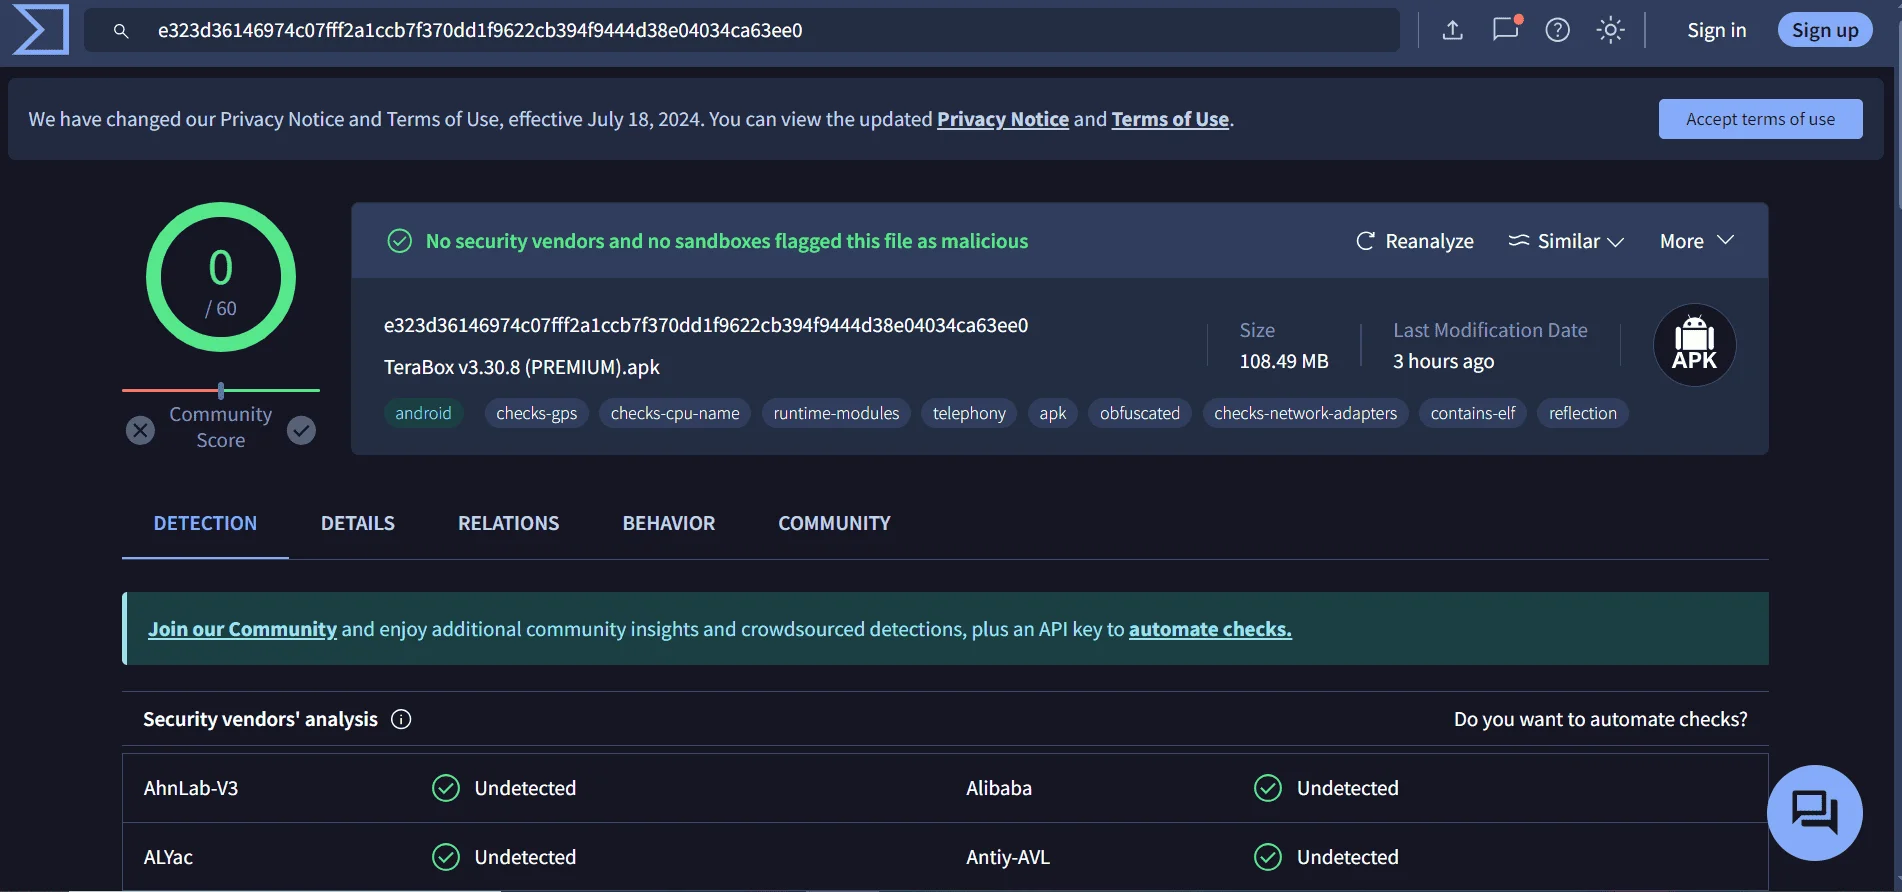
Task: Click the 3 hours ago modification value
Action: point(1443,361)
